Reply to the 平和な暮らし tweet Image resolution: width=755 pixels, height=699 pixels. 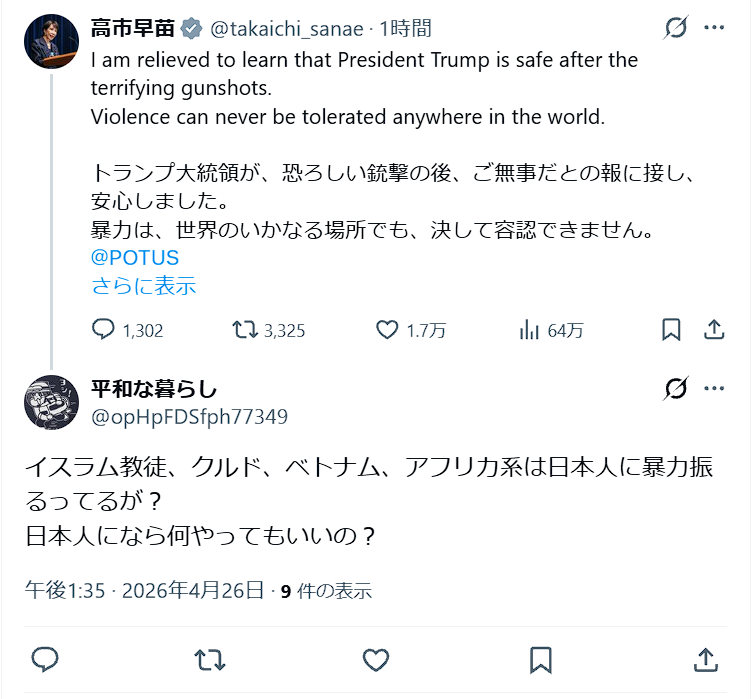pos(45,659)
